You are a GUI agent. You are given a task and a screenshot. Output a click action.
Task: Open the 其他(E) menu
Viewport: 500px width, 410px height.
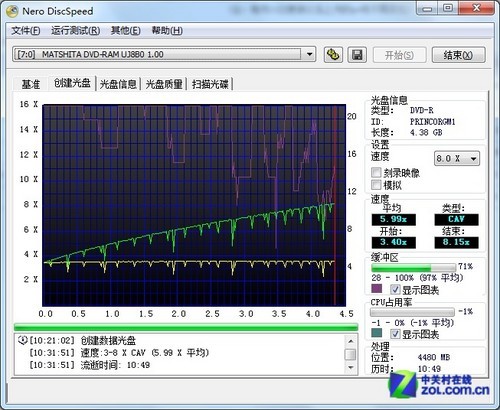125,31
